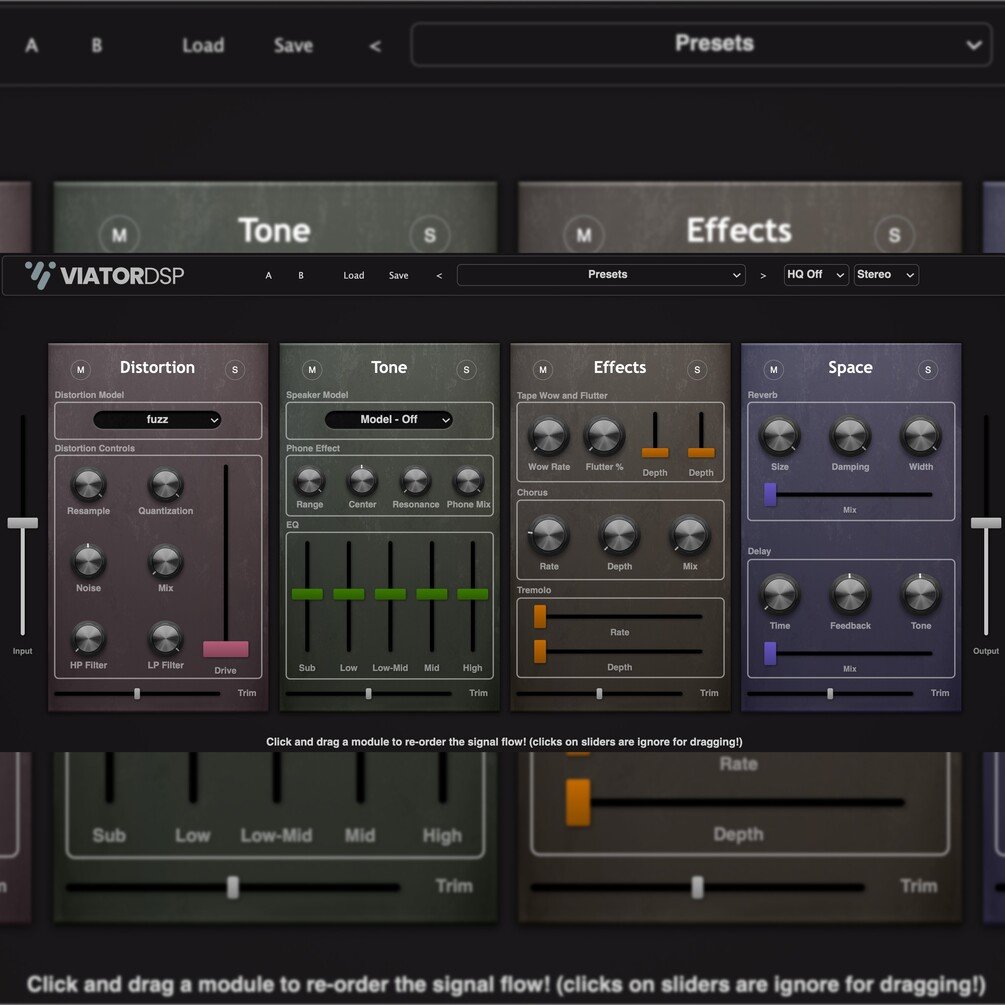Image resolution: width=1005 pixels, height=1005 pixels.
Task: Click the Chorus Mix knob
Action: pyautogui.click(x=690, y=536)
